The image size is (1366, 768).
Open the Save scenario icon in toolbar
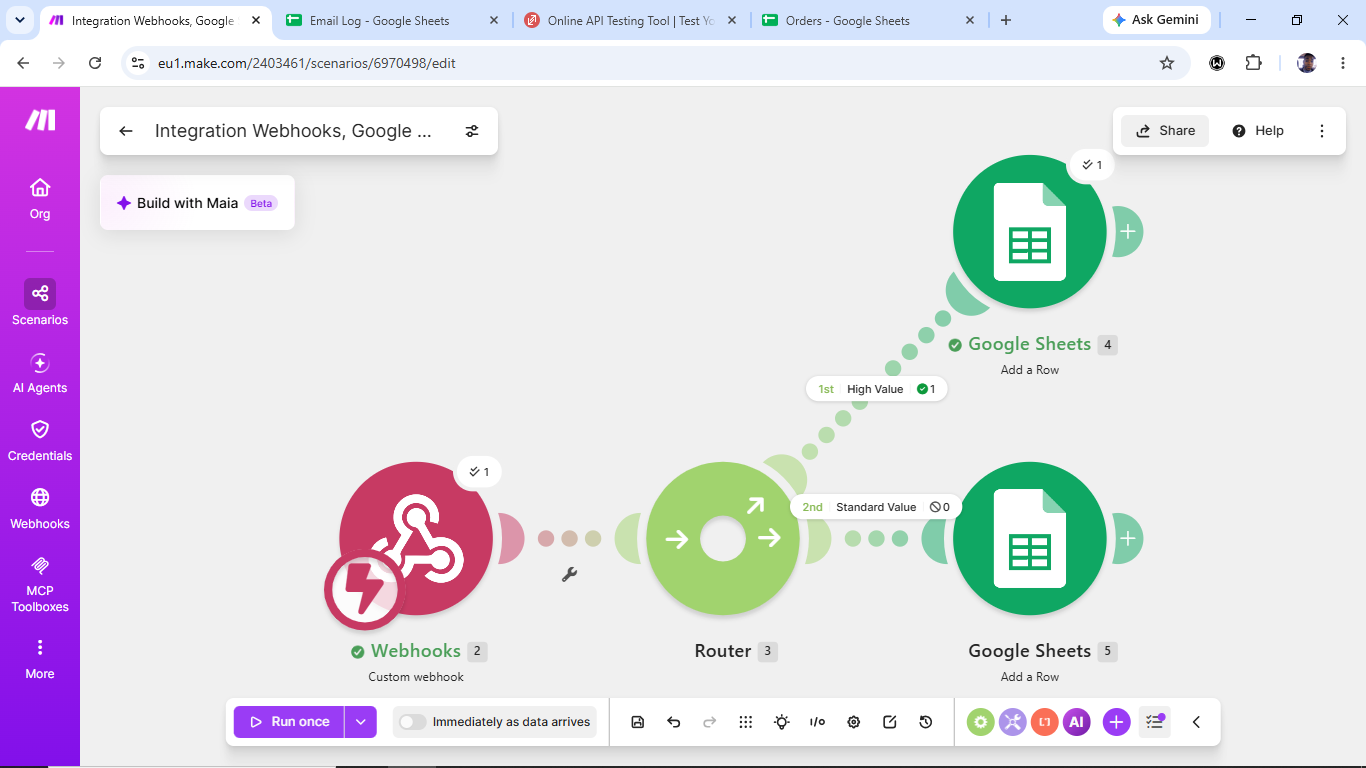[x=638, y=722]
